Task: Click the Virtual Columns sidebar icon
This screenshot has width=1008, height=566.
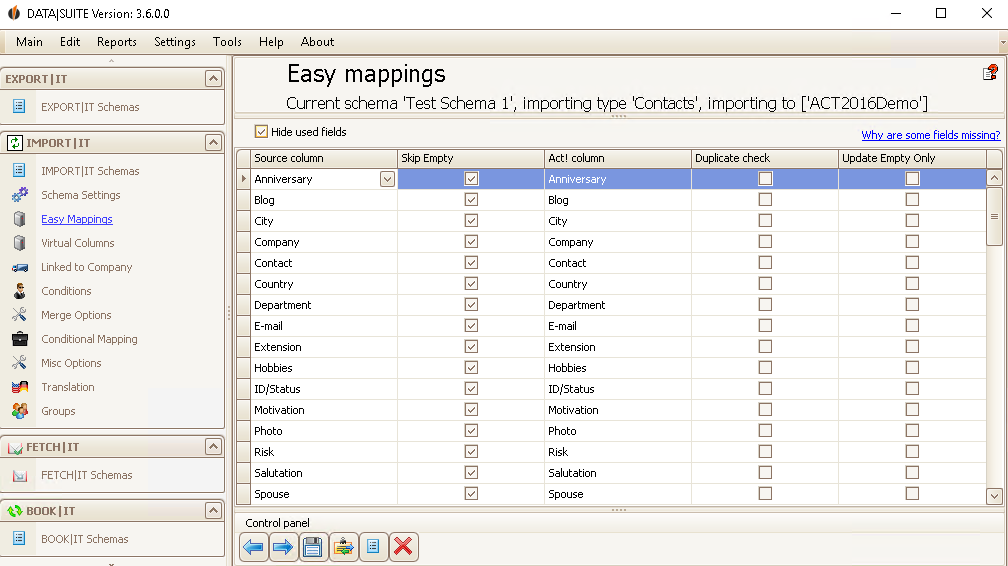Action: (20, 242)
